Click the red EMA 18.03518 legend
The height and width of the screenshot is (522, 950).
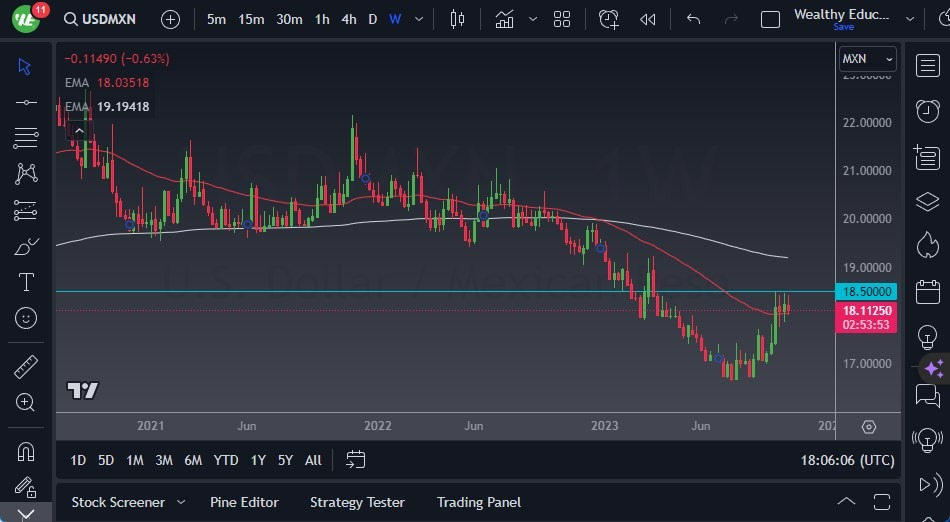(x=107, y=82)
